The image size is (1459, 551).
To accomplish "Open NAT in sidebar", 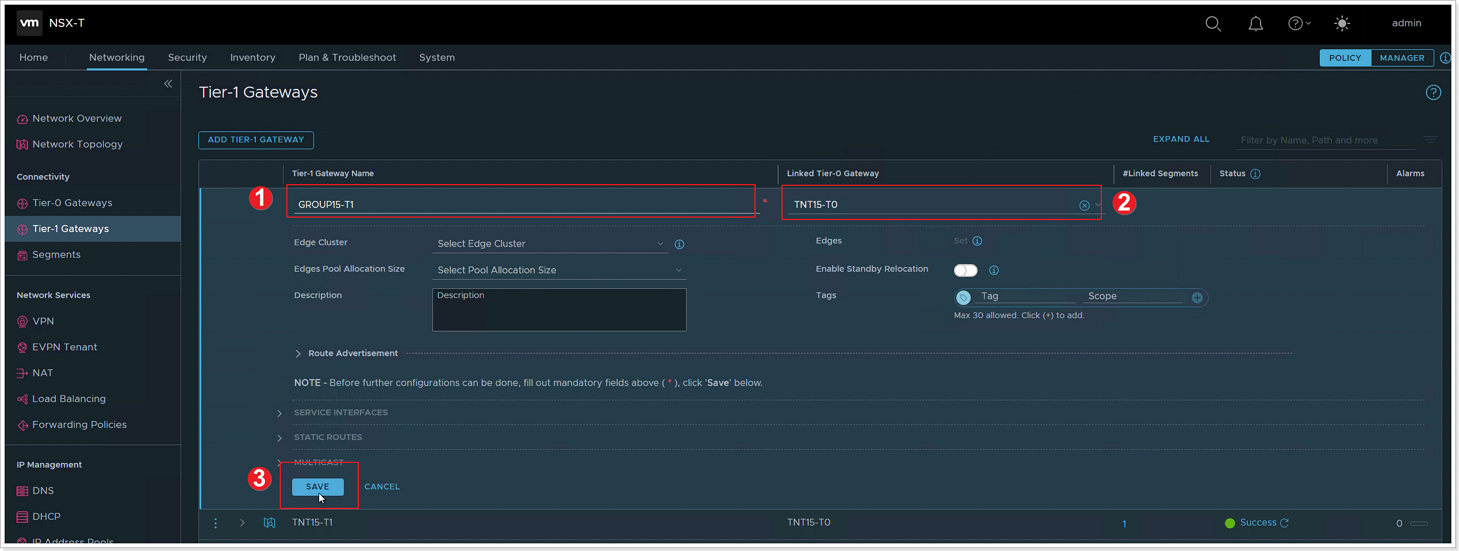I will pyautogui.click(x=42, y=373).
